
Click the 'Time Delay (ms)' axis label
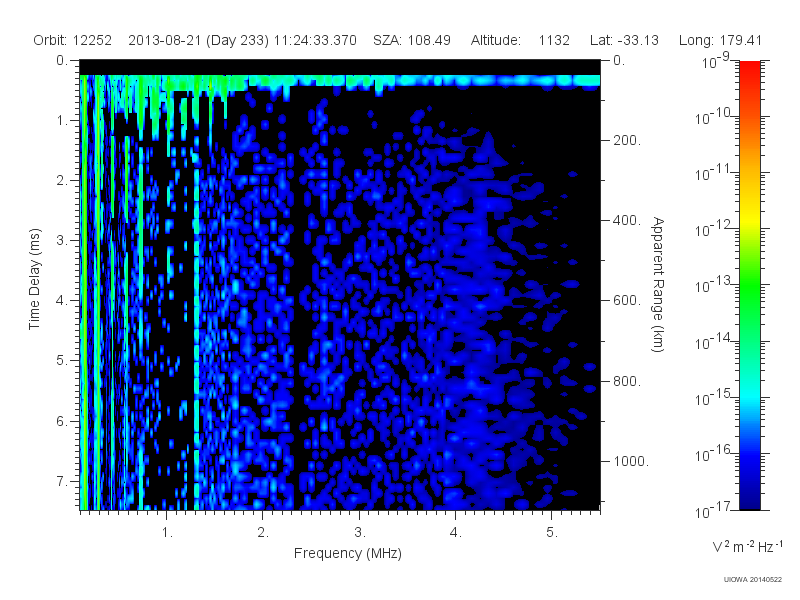point(34,279)
